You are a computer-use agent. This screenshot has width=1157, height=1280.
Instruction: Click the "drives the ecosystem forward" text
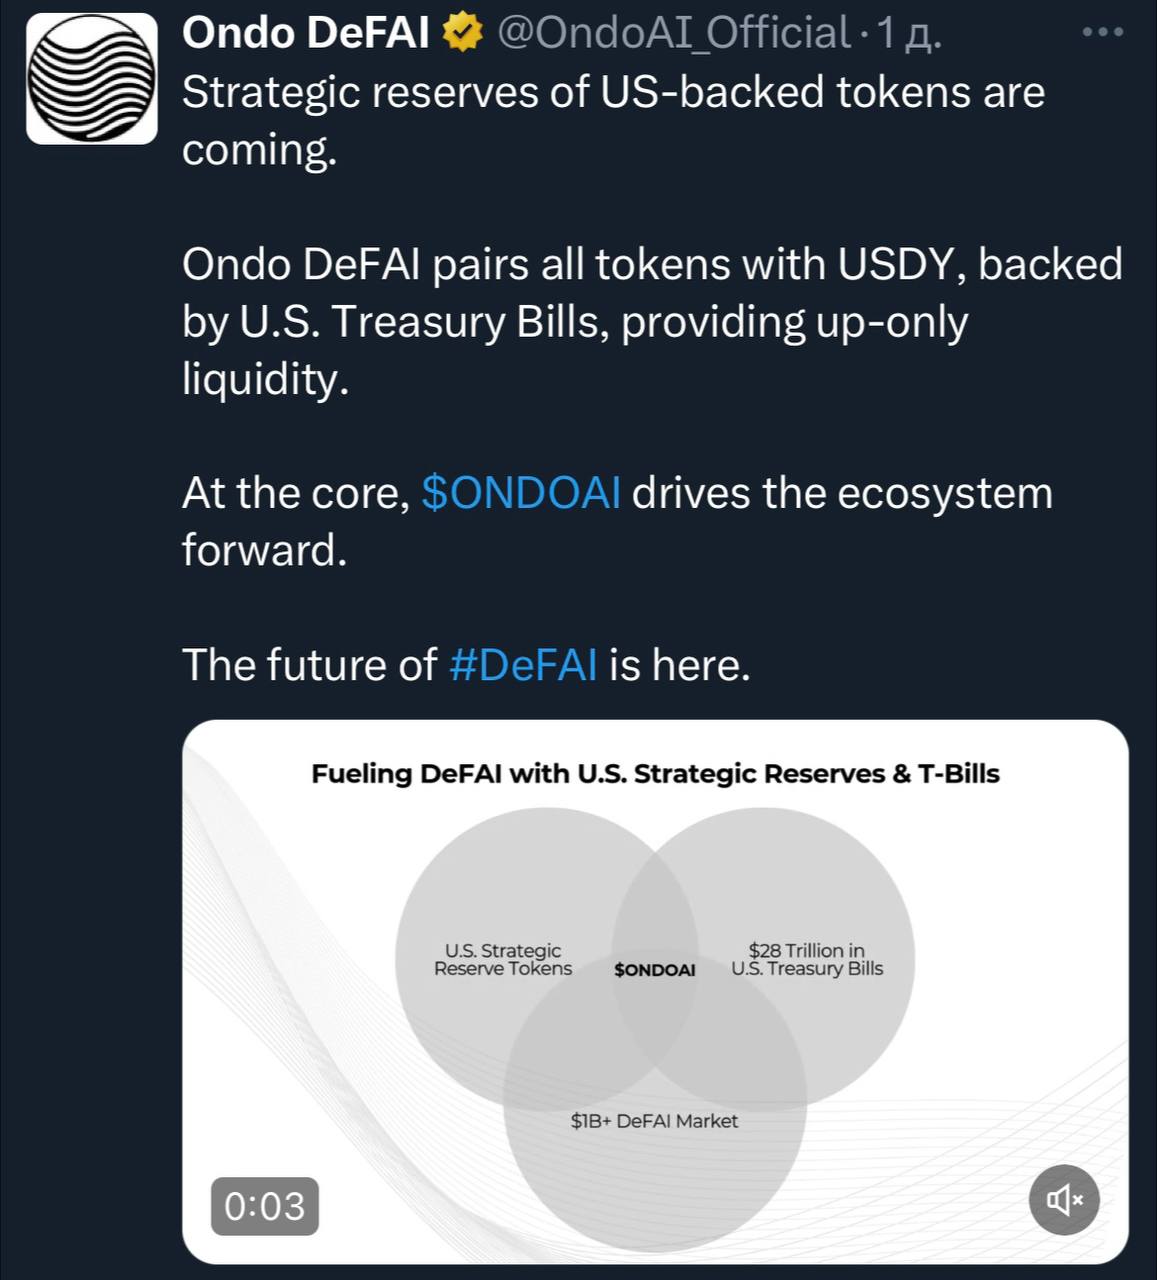point(840,493)
